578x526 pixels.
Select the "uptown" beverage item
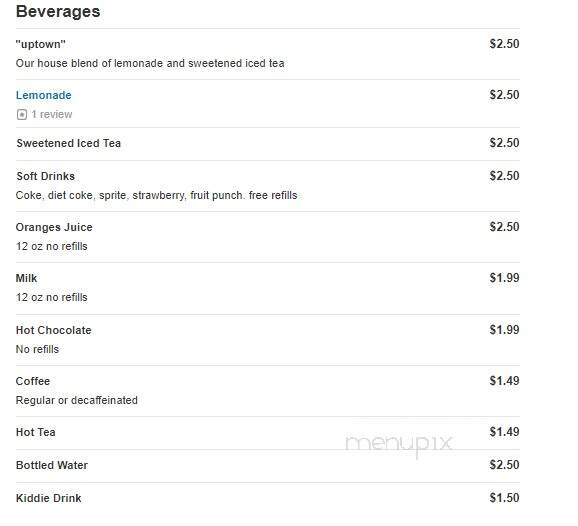tap(41, 44)
